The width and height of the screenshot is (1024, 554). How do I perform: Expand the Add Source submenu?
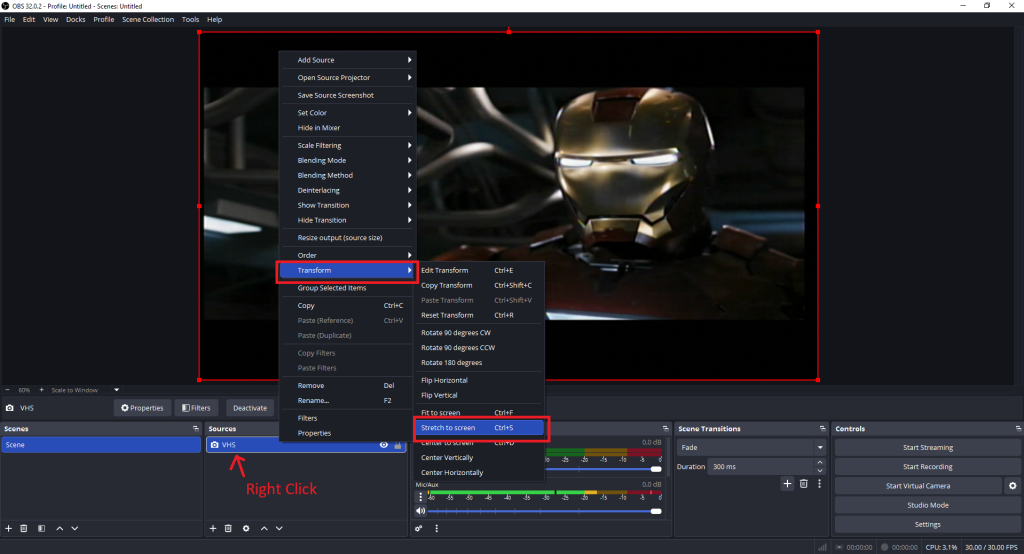(348, 59)
